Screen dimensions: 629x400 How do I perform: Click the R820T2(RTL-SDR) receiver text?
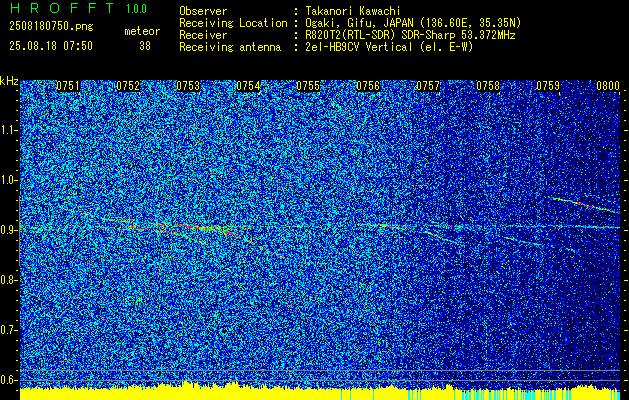pos(410,35)
